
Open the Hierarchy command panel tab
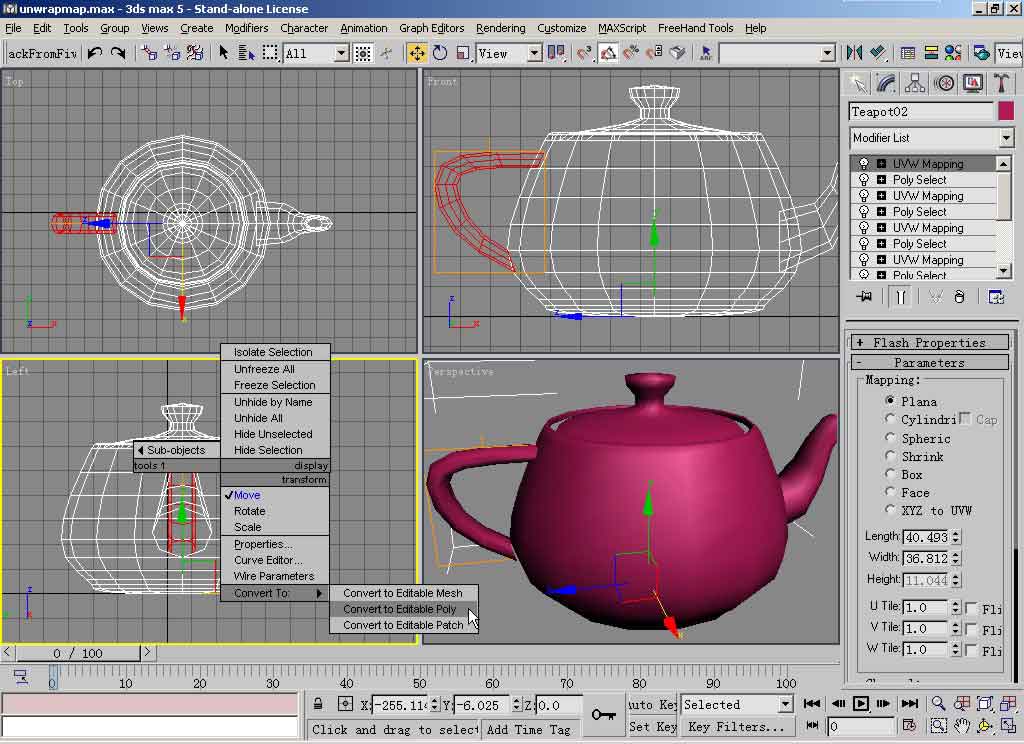(x=914, y=83)
